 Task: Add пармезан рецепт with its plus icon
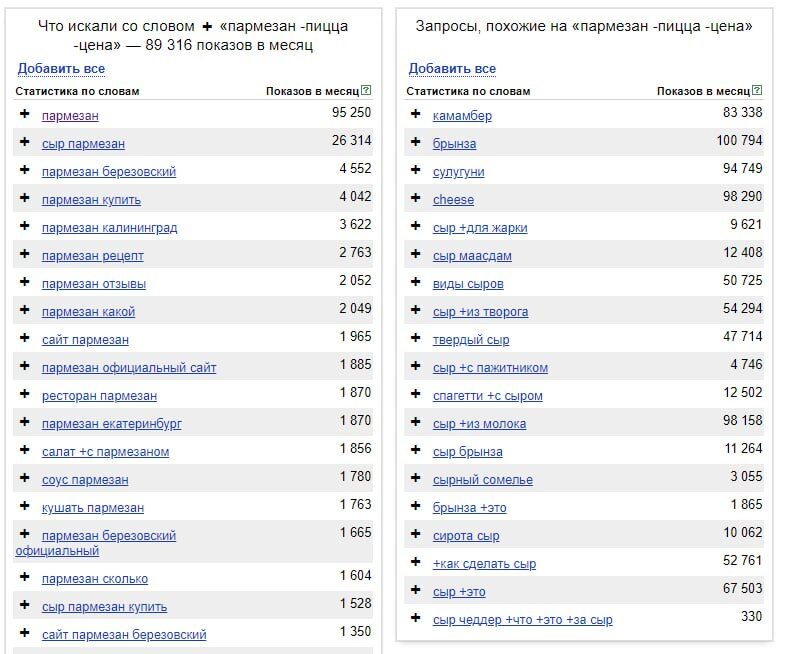click(25, 254)
